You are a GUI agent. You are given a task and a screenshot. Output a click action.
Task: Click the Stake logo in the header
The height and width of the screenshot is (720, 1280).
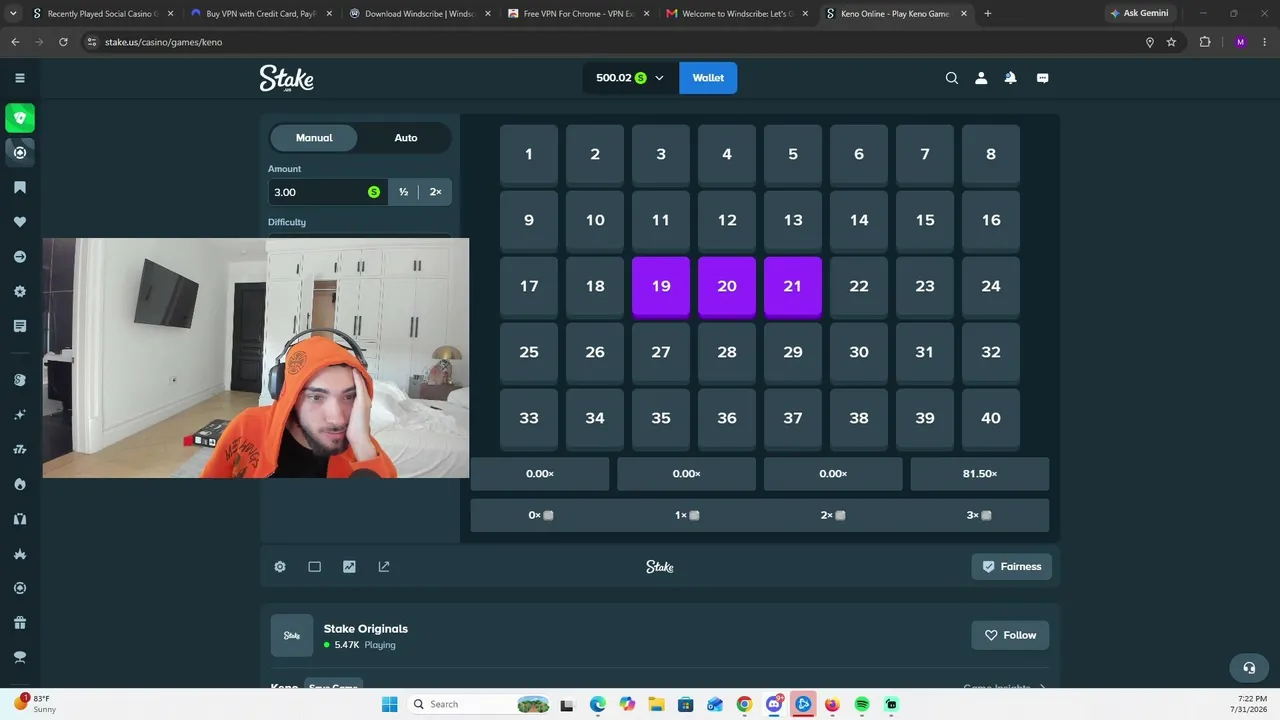(x=287, y=78)
